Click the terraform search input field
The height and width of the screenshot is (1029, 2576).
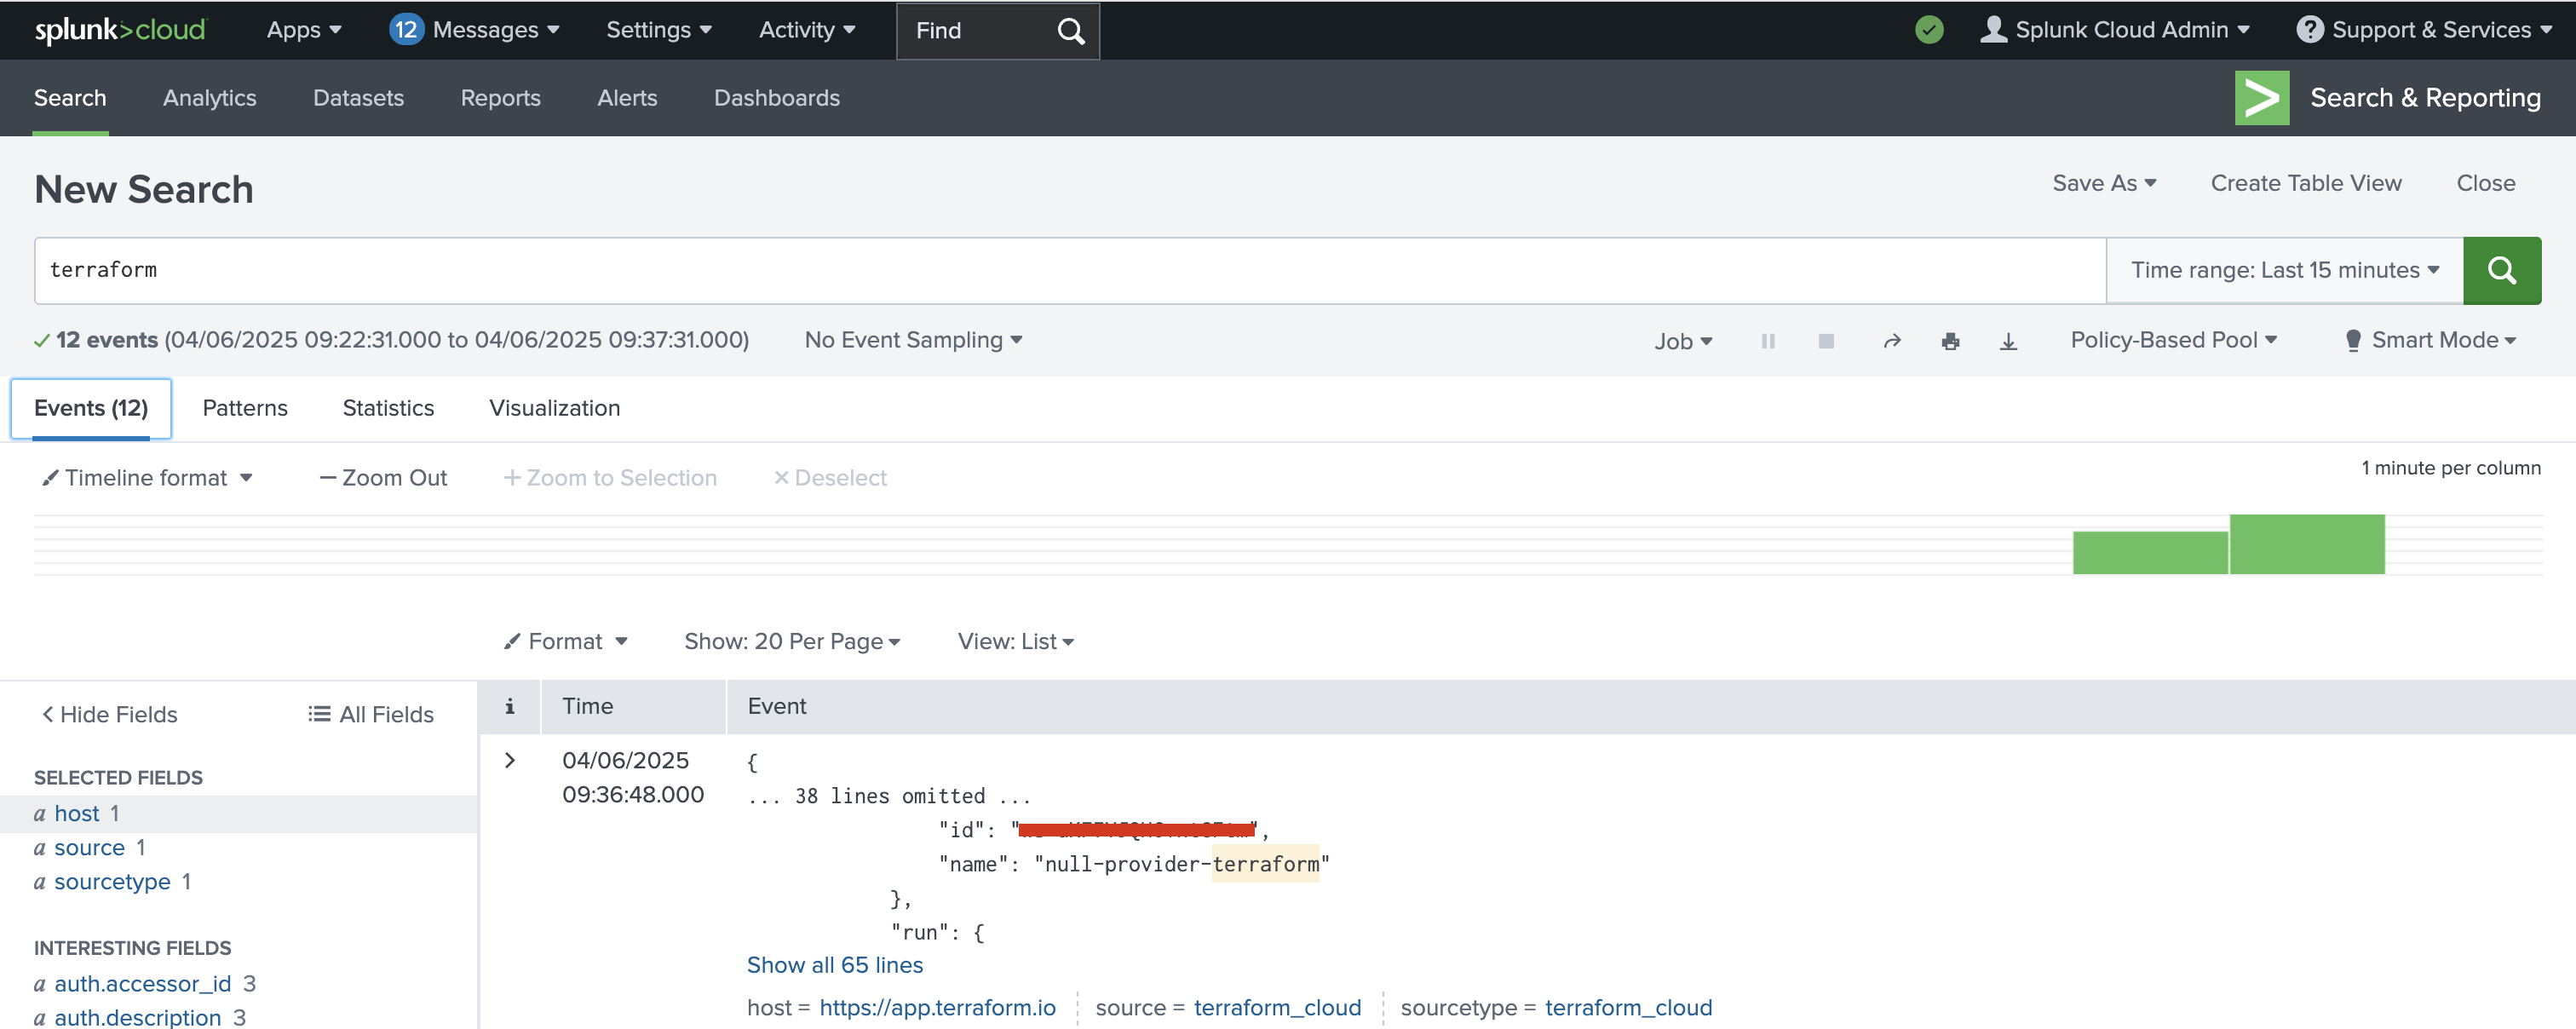coord(1070,270)
